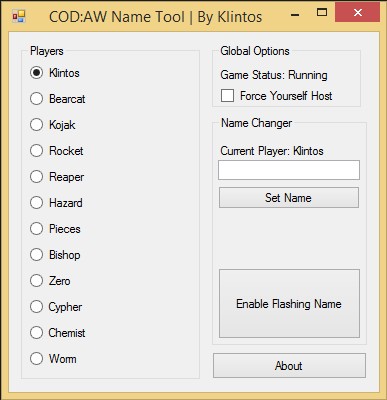Maximize the Name Tool window
The height and width of the screenshot is (400, 387).
(322, 13)
